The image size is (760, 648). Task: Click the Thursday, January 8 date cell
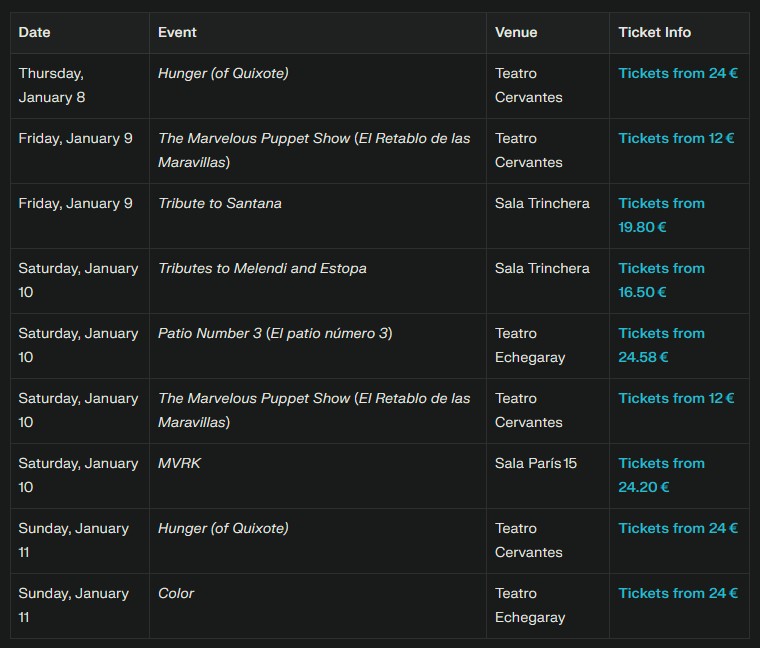point(51,85)
